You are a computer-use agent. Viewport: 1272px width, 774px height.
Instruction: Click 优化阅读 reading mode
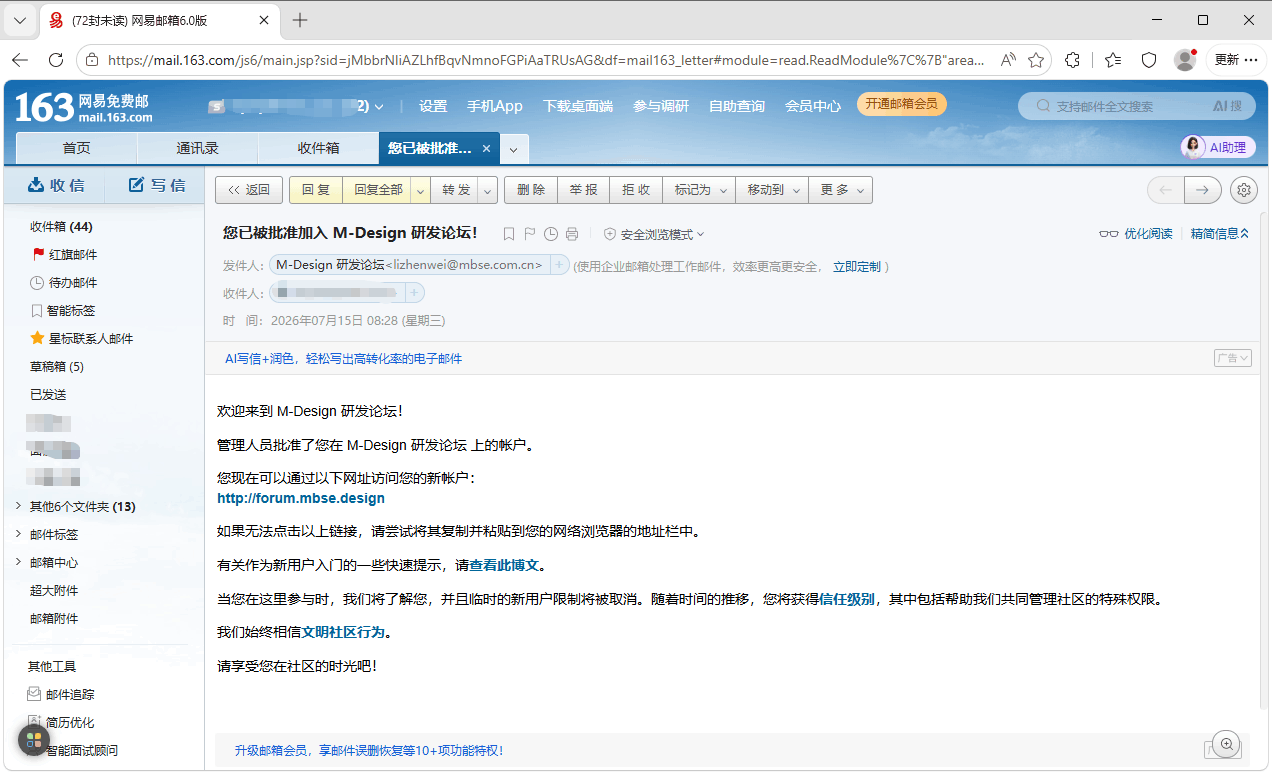(1136, 234)
